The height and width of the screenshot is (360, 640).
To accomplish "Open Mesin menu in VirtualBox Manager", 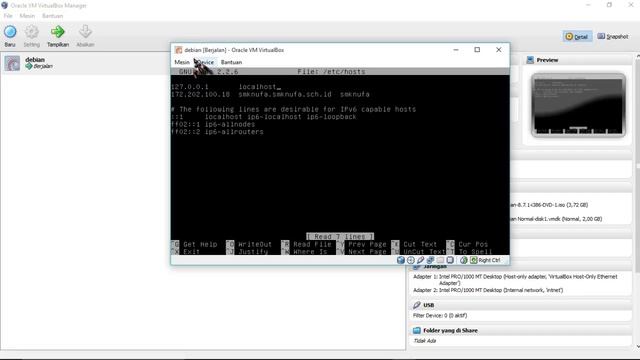I will point(27,16).
